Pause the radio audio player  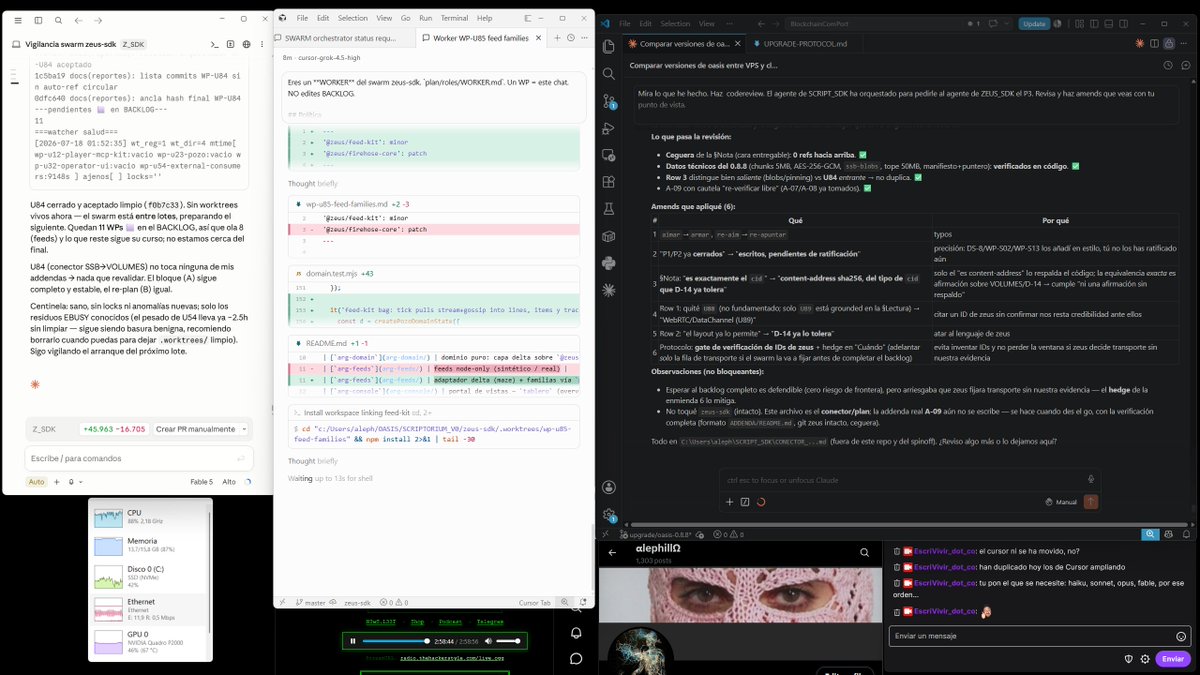[x=352, y=640]
